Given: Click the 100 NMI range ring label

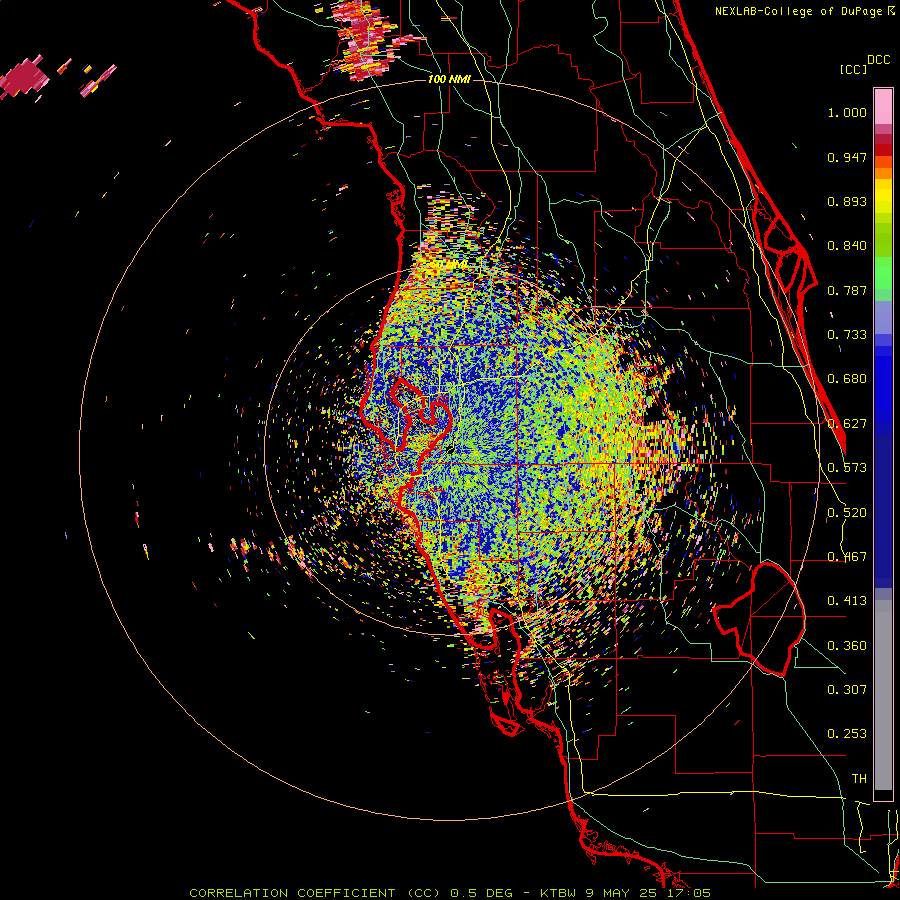Looking at the screenshot, I should pyautogui.click(x=449, y=79).
